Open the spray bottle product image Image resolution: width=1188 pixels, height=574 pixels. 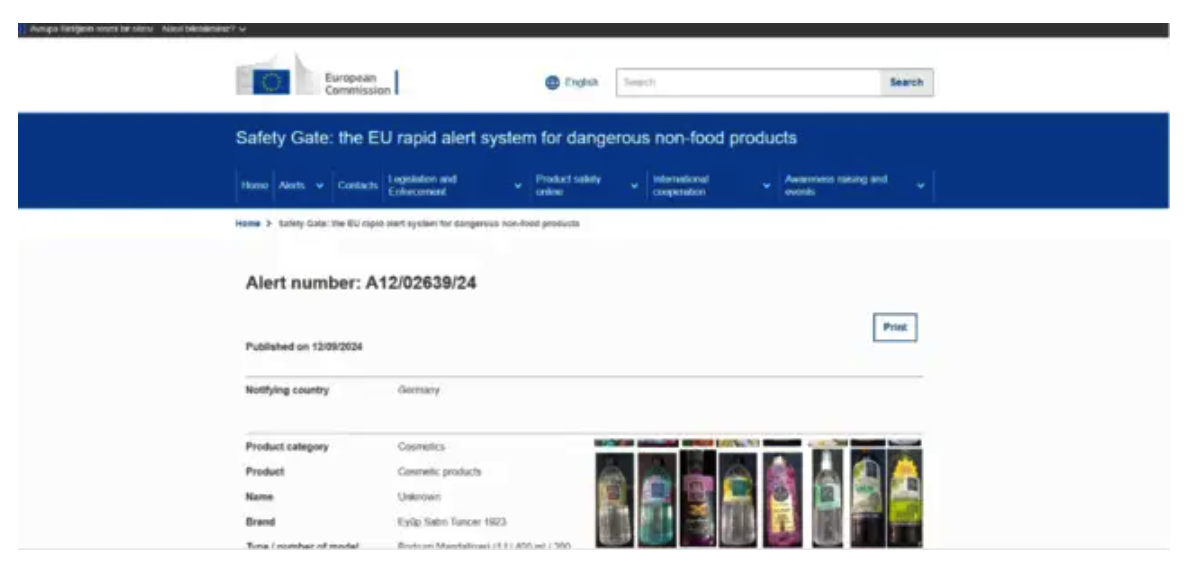[827, 493]
